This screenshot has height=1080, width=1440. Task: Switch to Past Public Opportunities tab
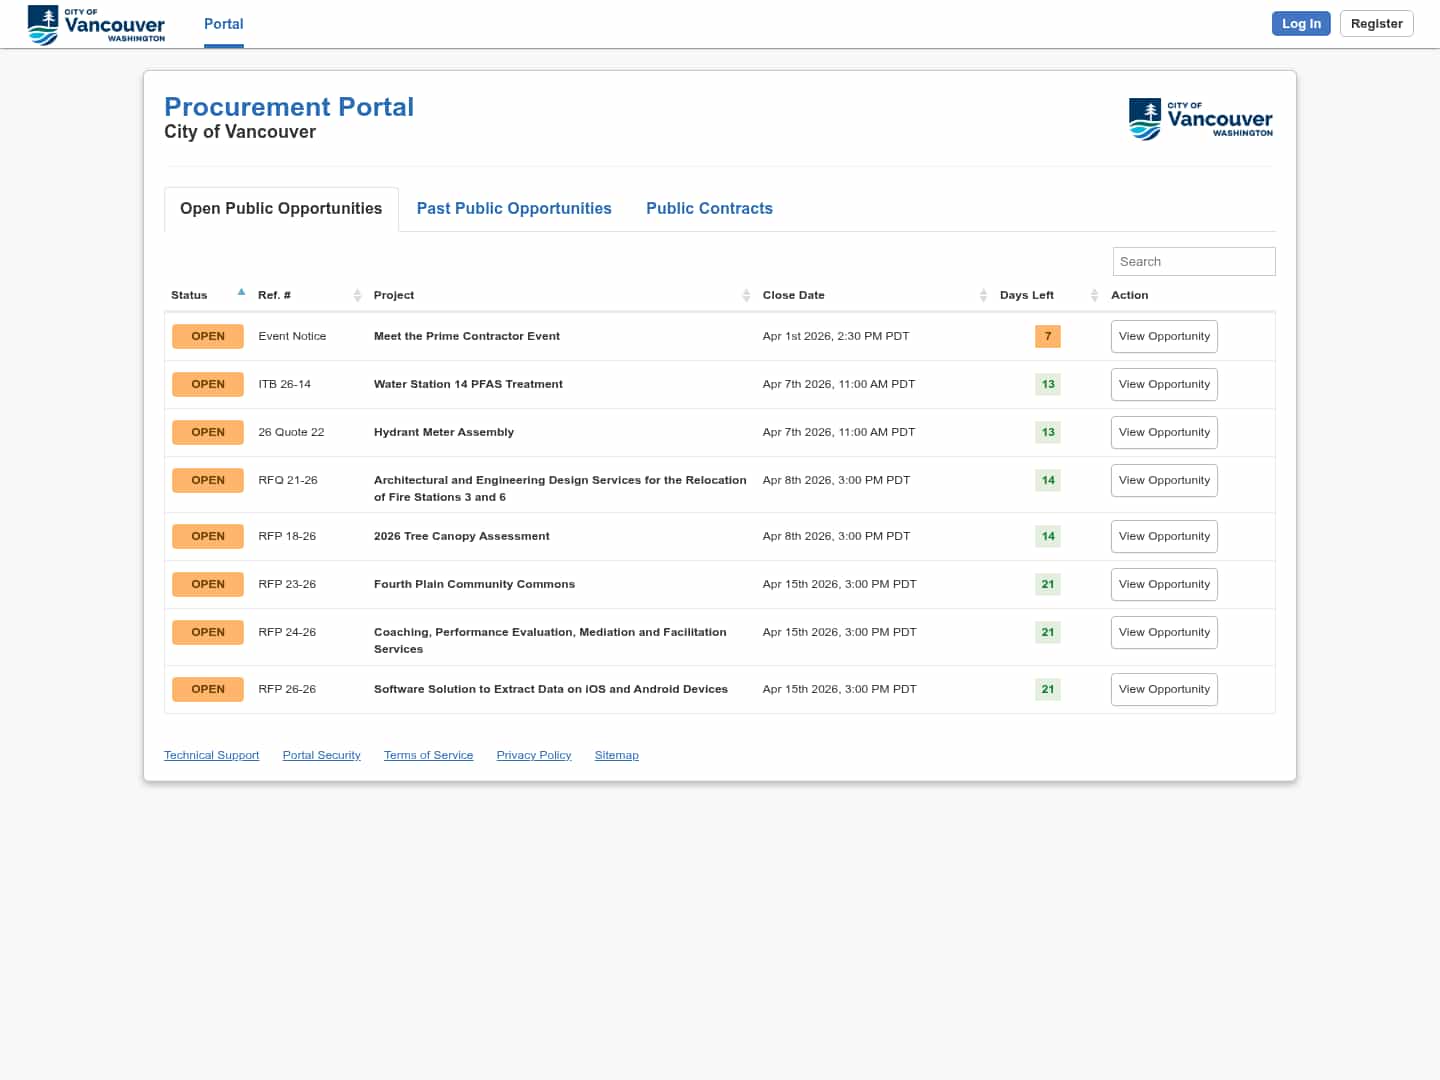(x=514, y=208)
